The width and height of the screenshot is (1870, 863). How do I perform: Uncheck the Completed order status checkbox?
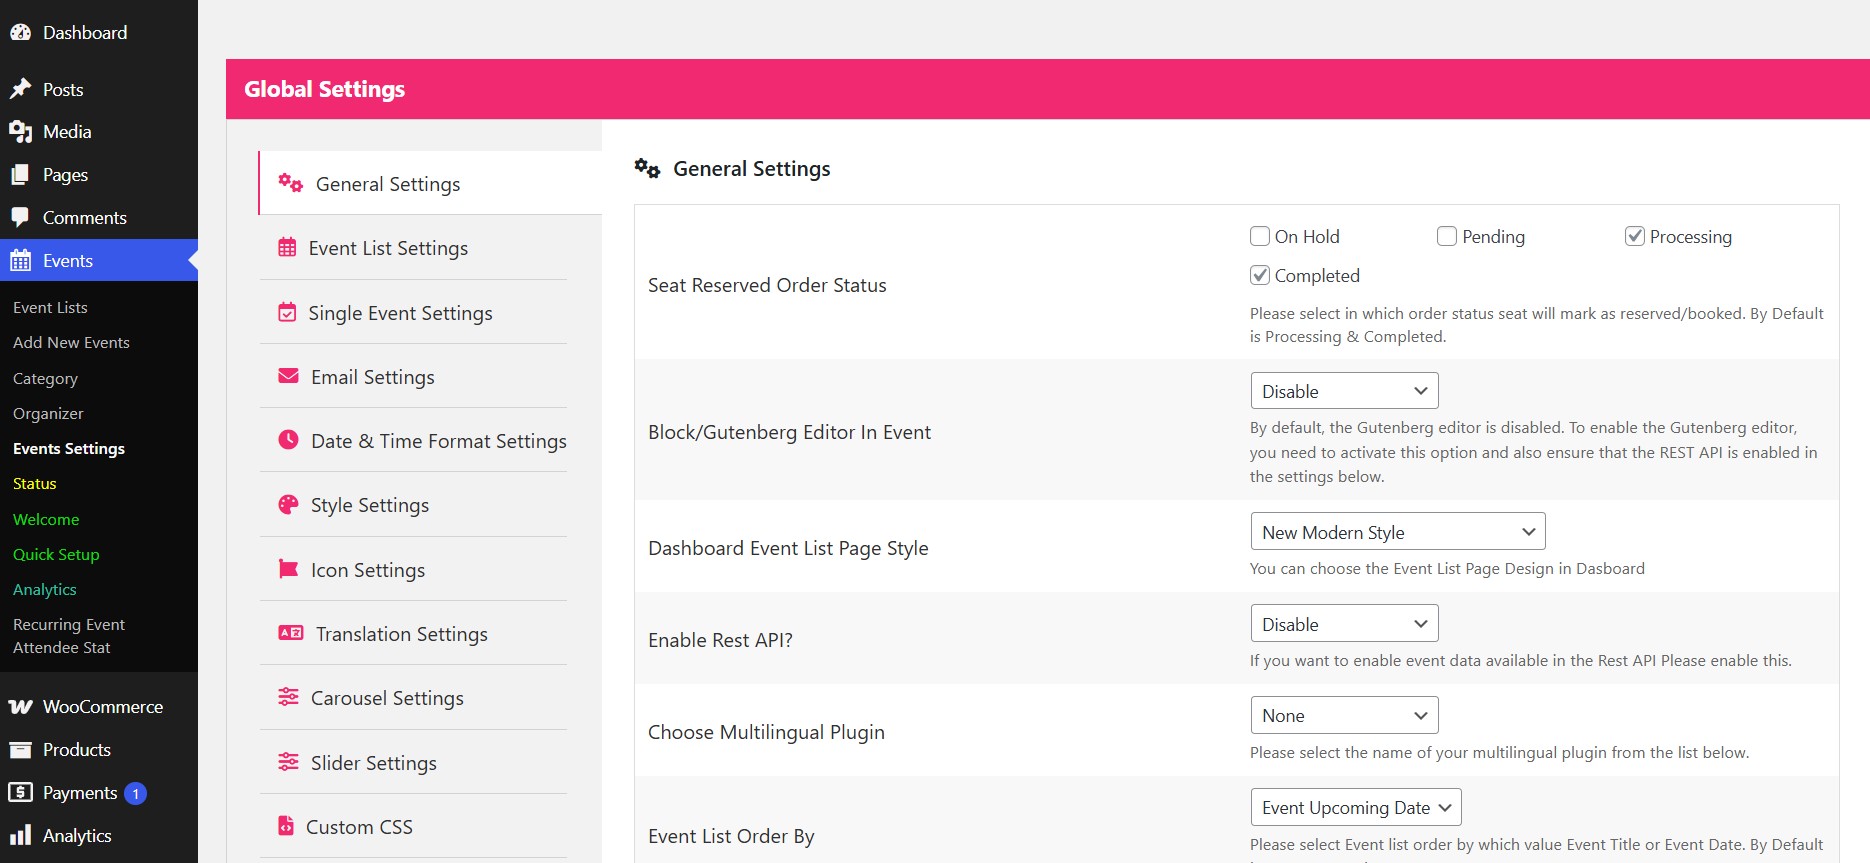coord(1260,275)
